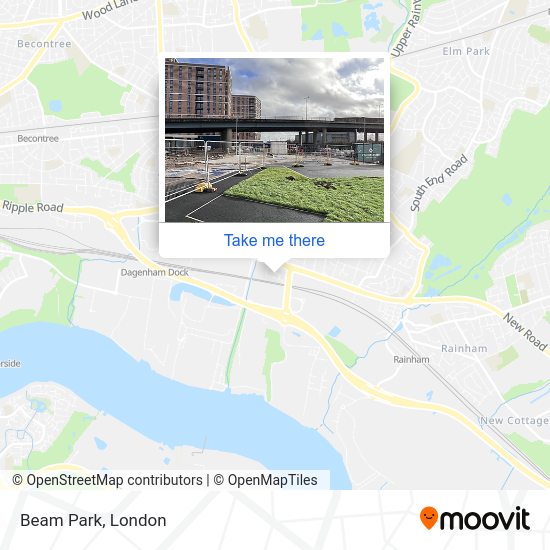Click the Rainham district label
The image size is (550, 550).
(464, 349)
